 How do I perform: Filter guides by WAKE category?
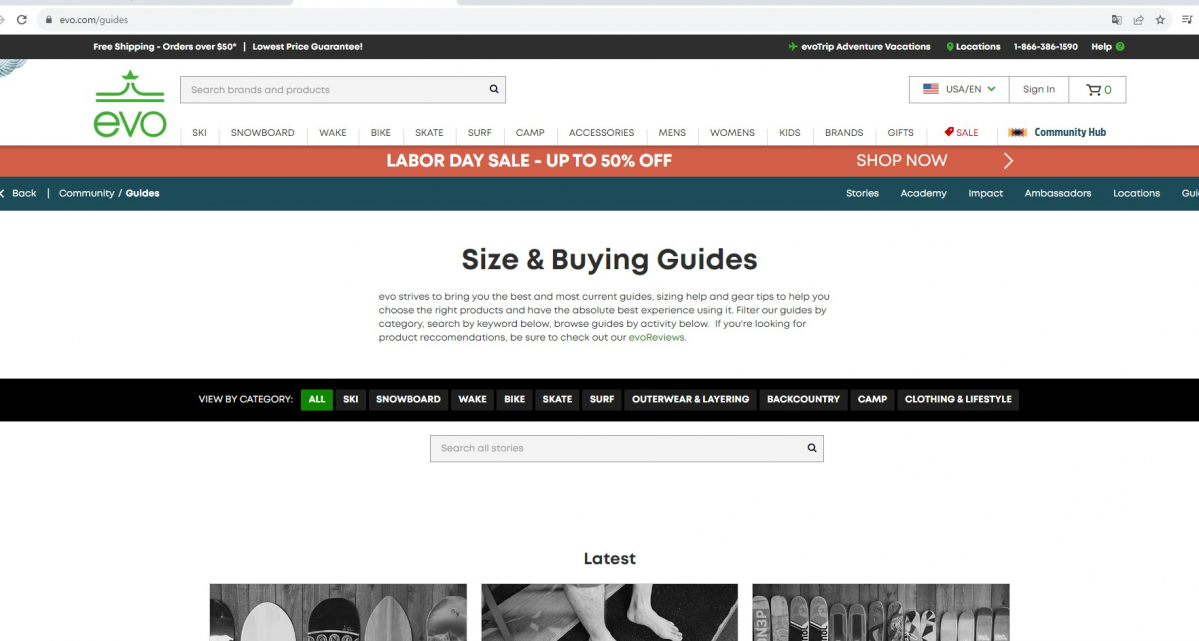click(473, 399)
